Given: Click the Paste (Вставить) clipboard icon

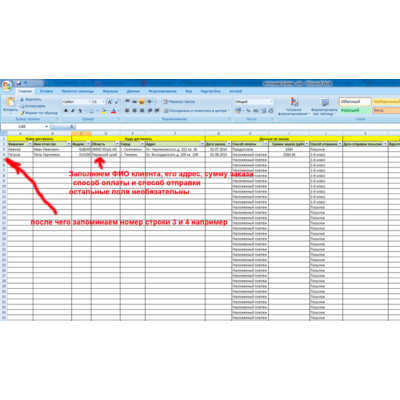Looking at the screenshot, I should pos(10,102).
